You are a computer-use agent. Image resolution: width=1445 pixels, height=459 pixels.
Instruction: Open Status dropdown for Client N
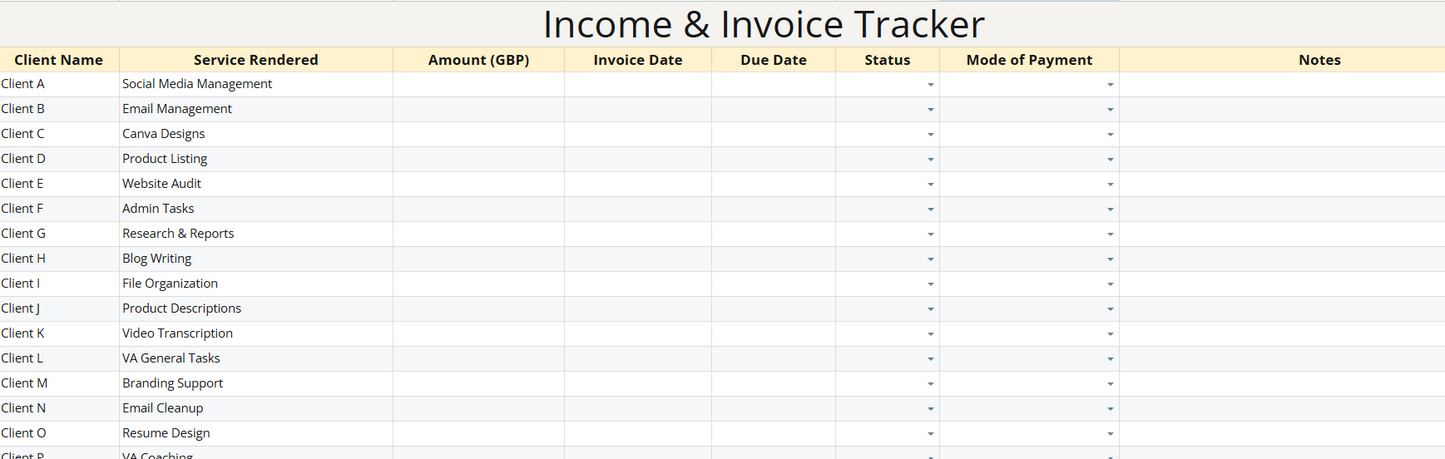tap(930, 410)
